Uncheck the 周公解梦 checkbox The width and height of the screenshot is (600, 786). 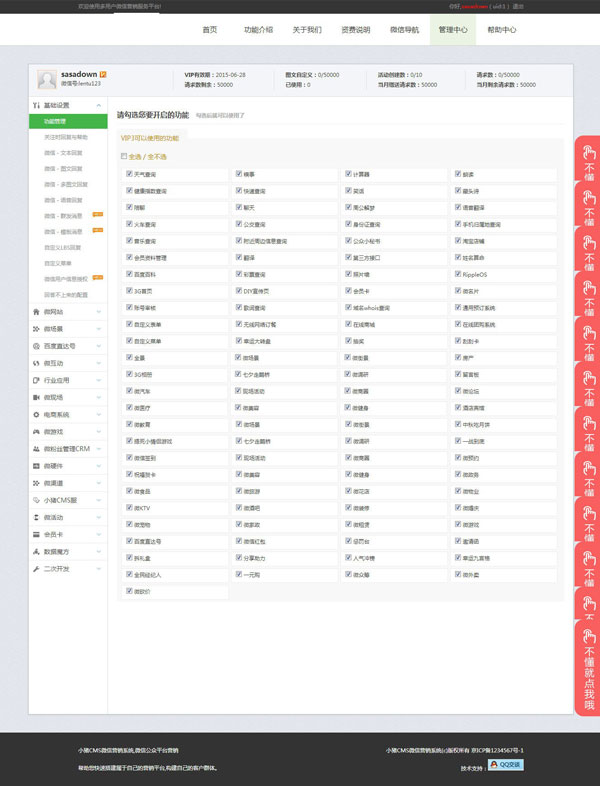click(x=348, y=207)
